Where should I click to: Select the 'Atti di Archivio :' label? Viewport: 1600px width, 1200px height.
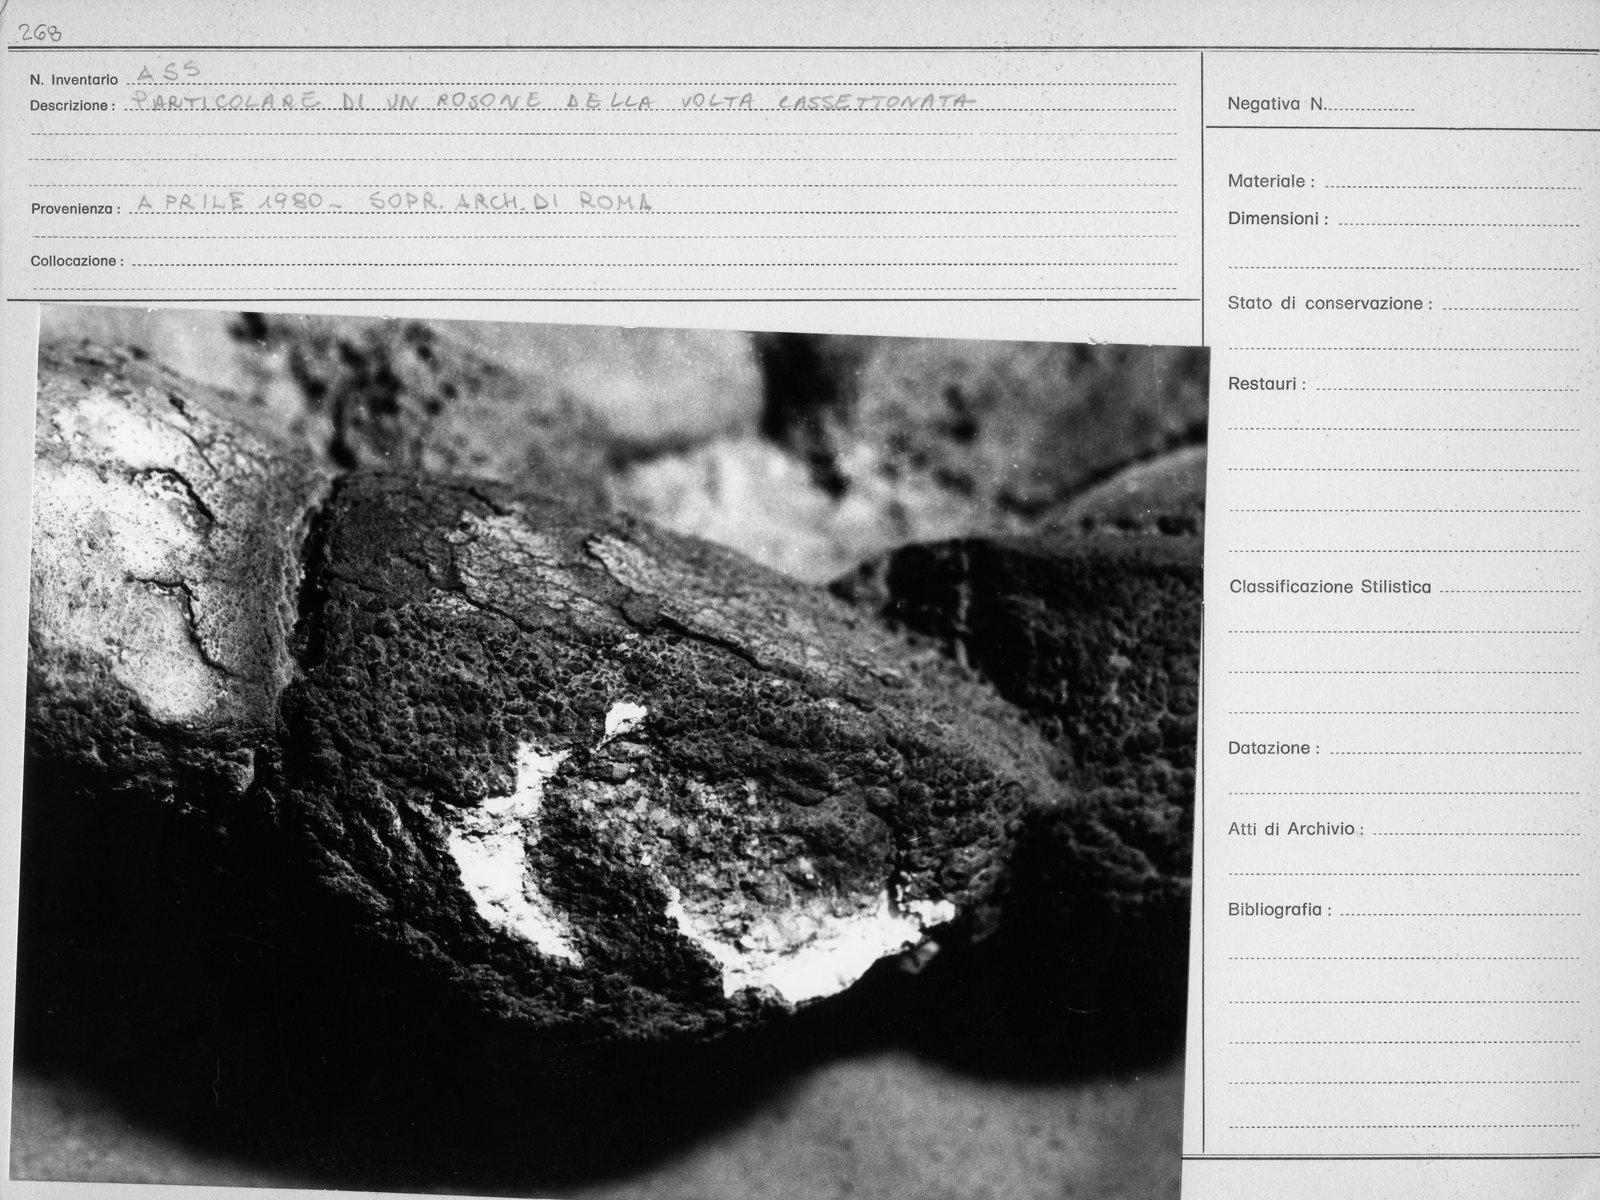coord(1295,829)
